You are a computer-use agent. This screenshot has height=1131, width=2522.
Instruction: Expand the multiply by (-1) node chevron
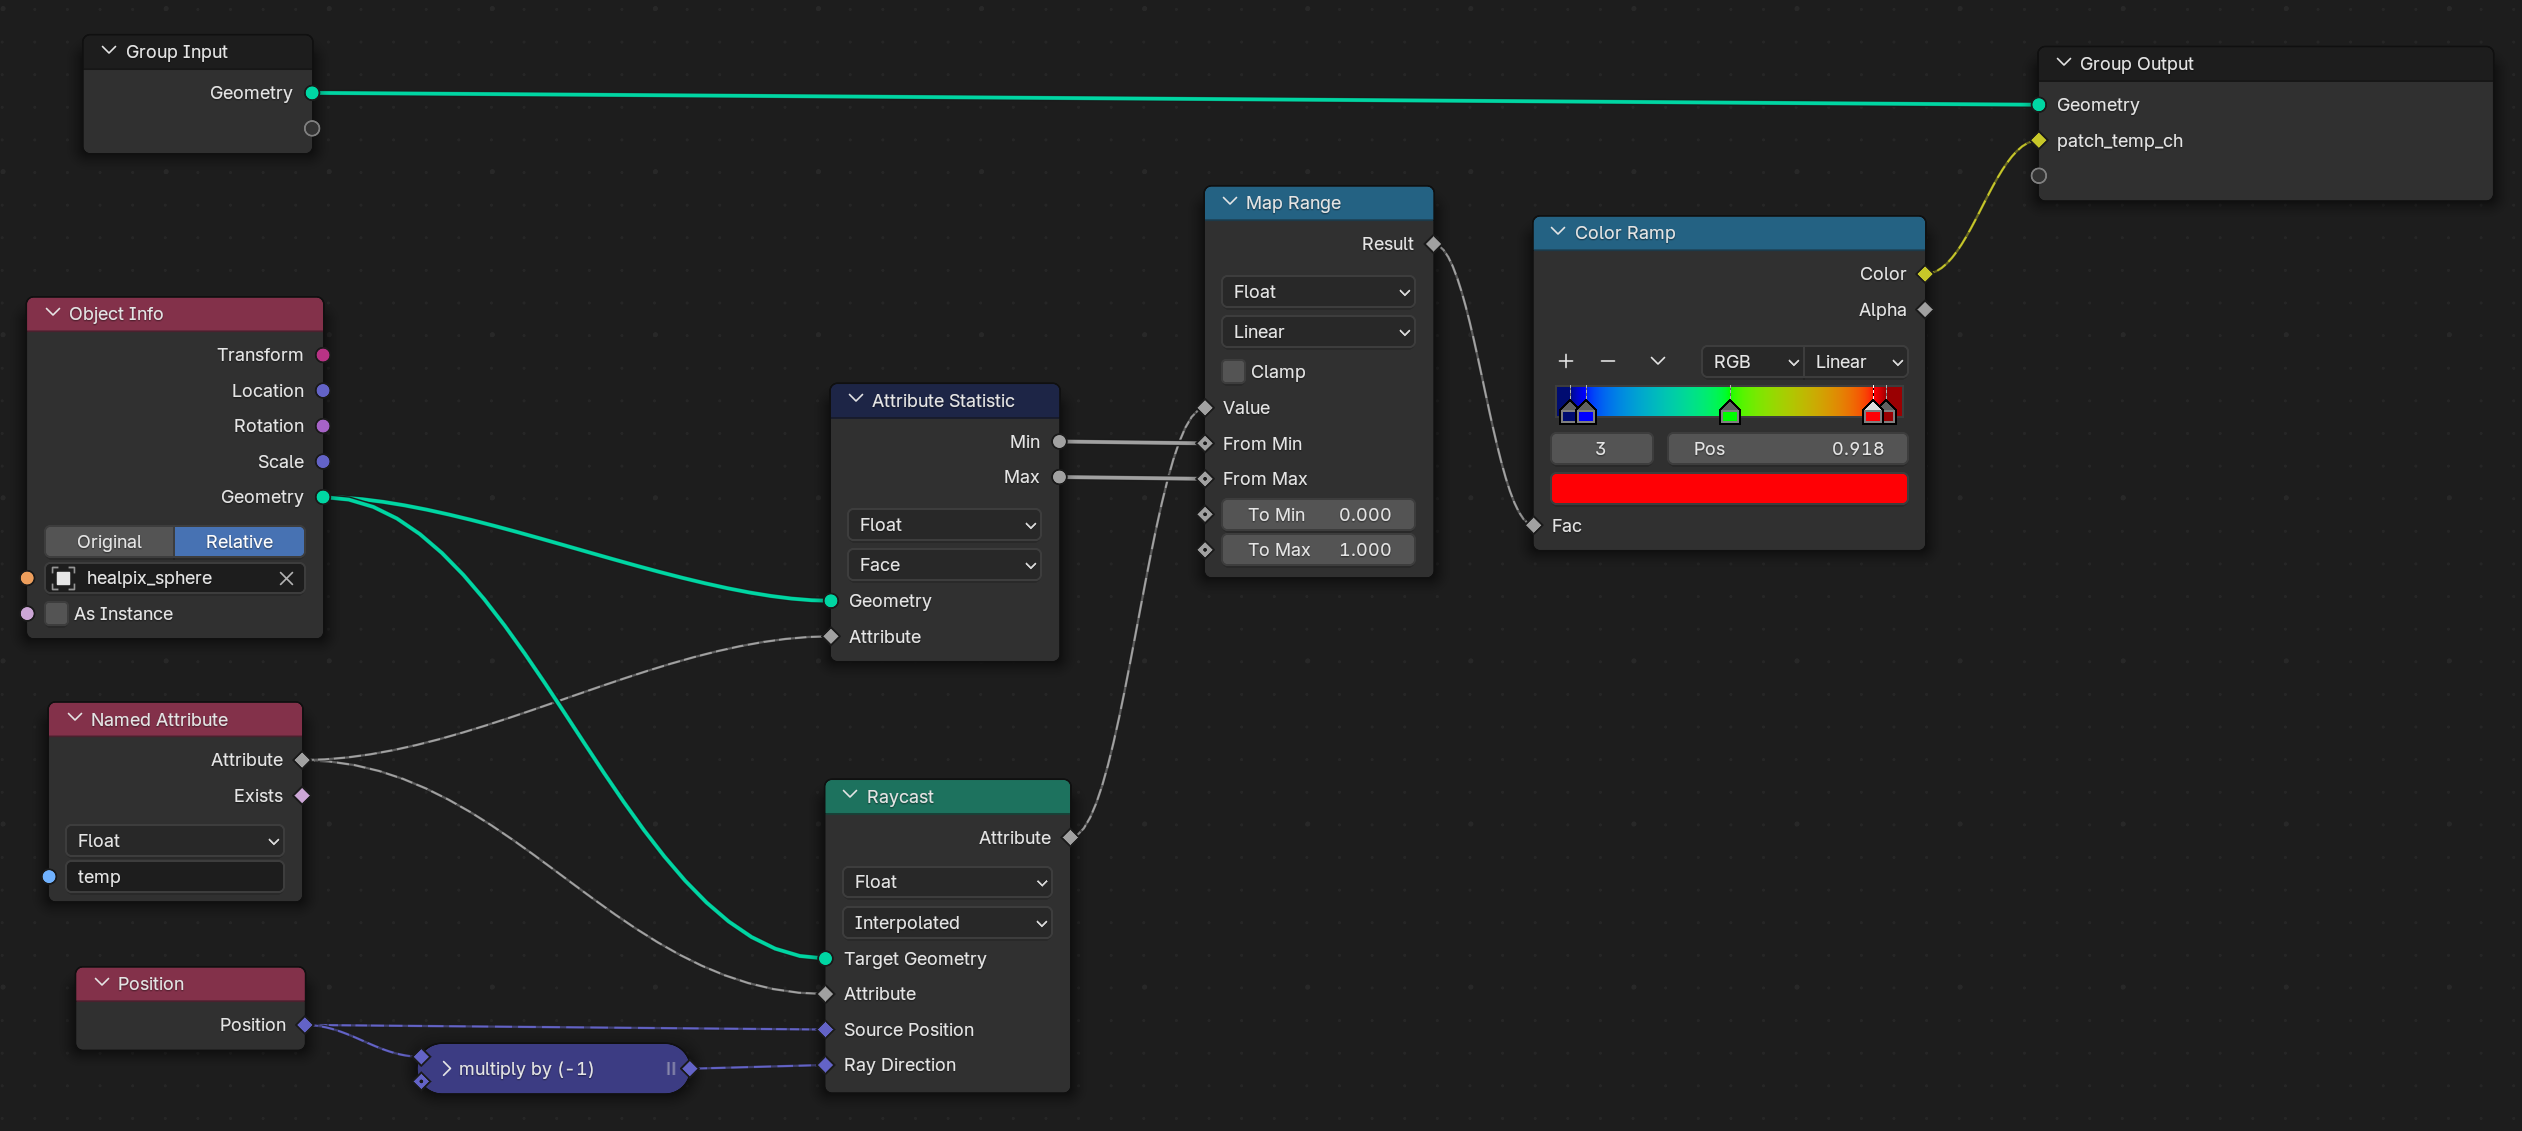tap(446, 1068)
